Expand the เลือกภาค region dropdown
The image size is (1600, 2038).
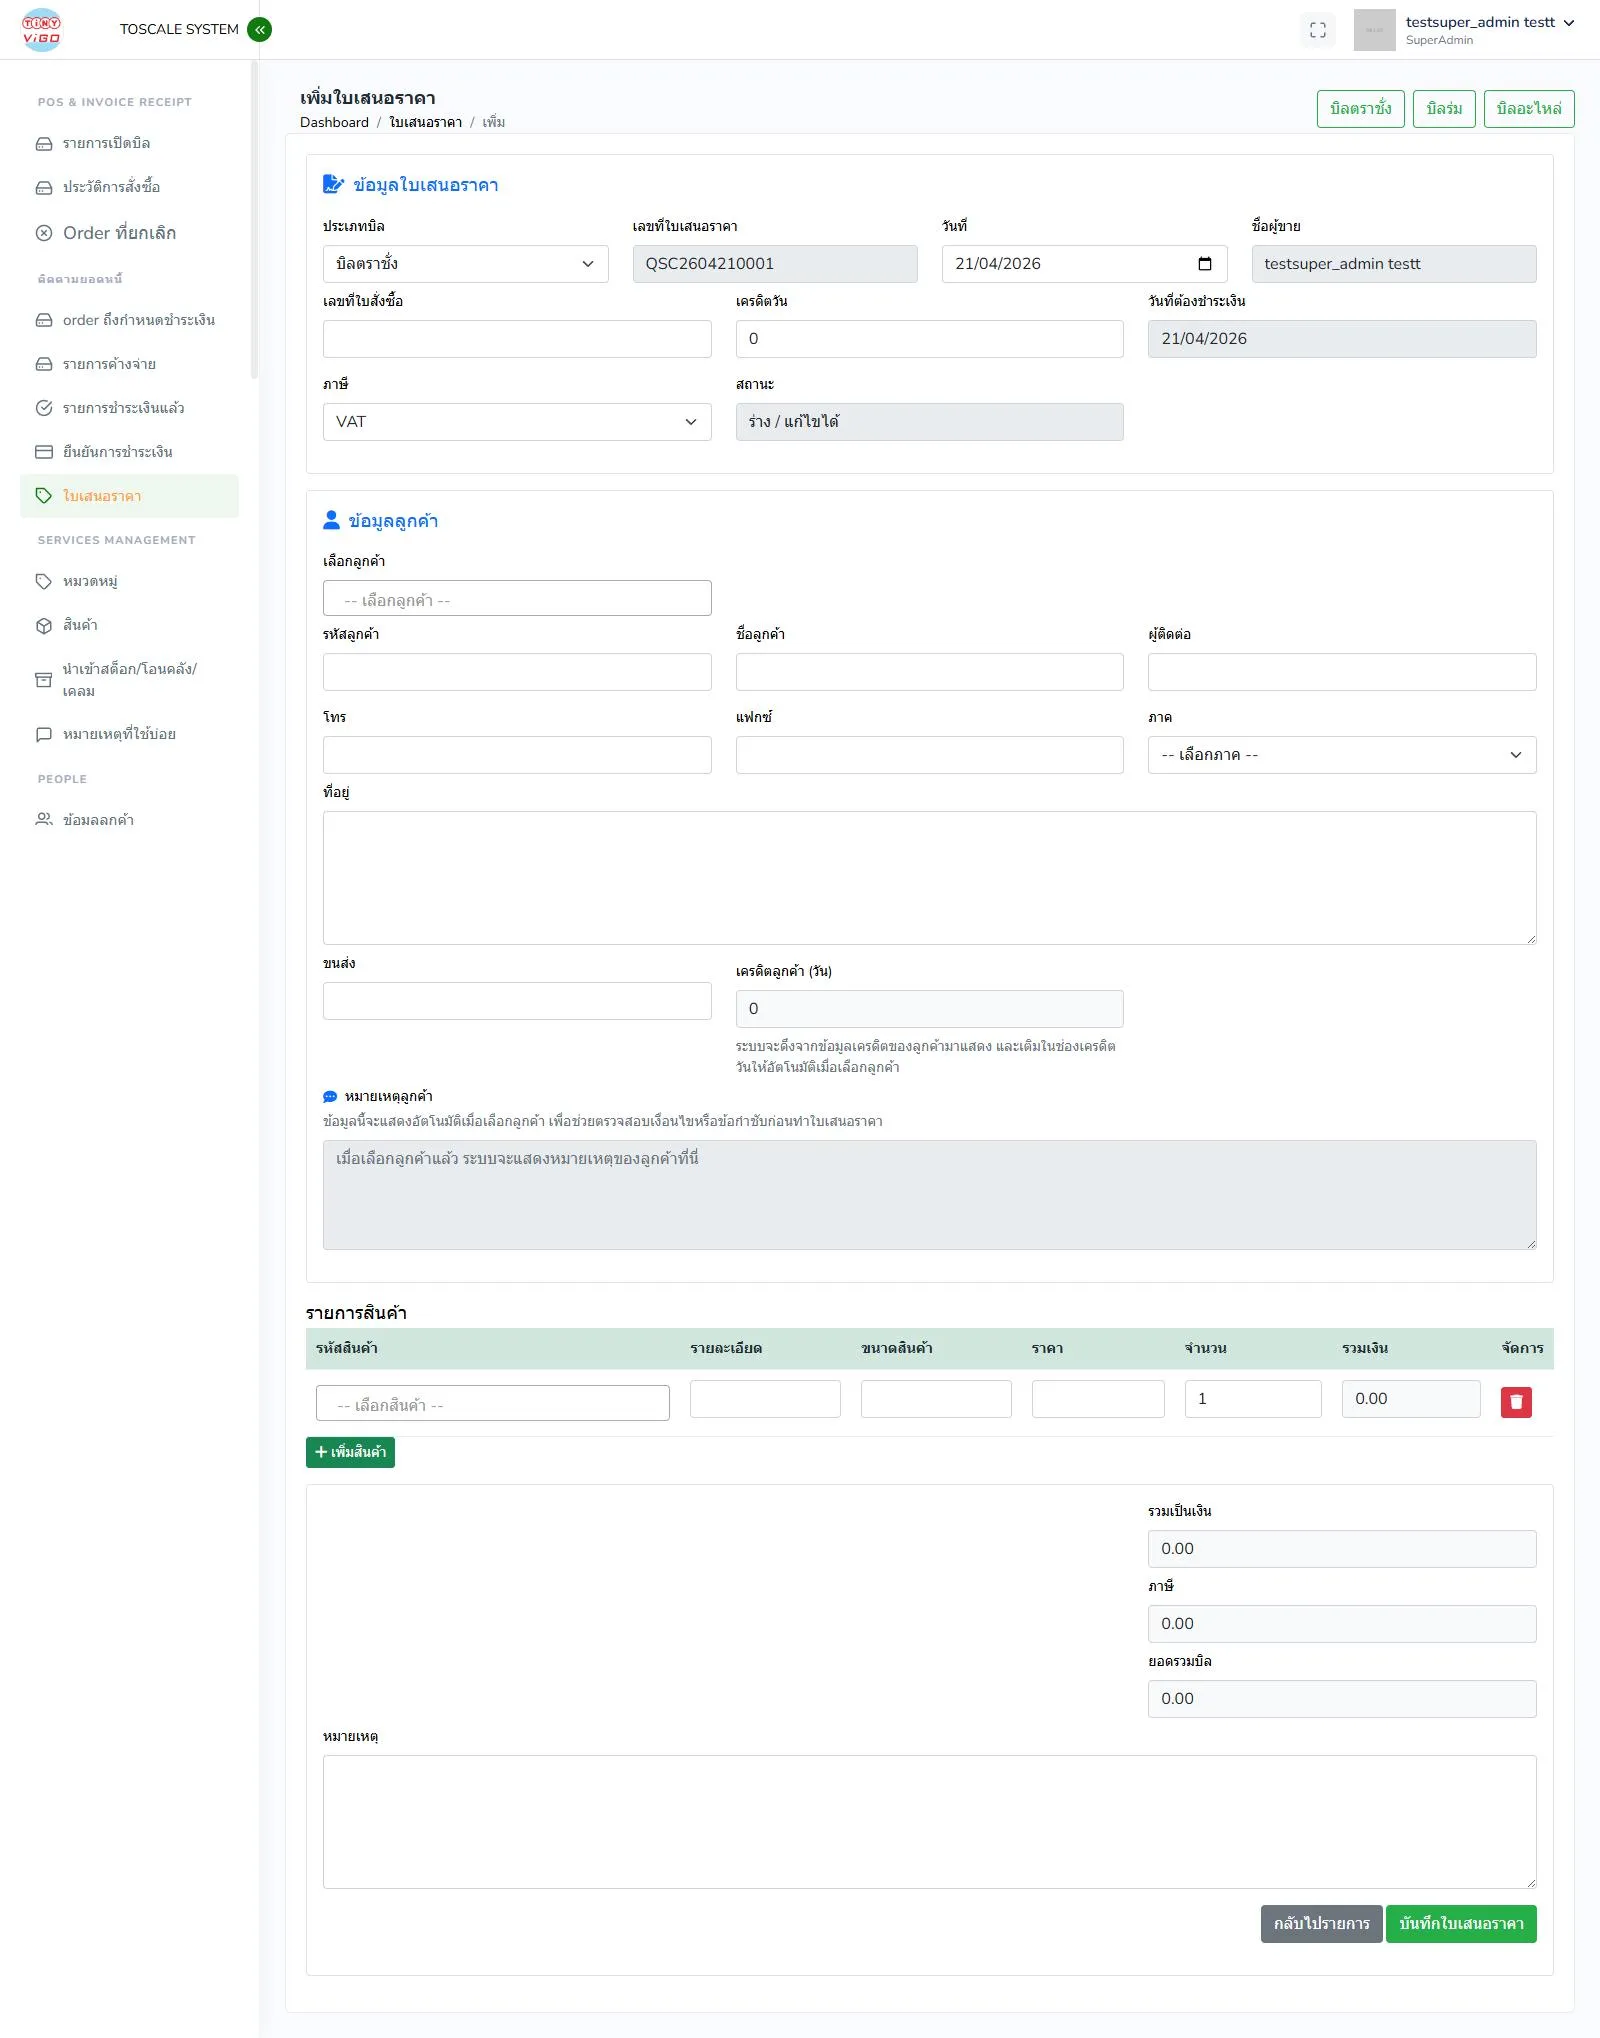[1341, 755]
